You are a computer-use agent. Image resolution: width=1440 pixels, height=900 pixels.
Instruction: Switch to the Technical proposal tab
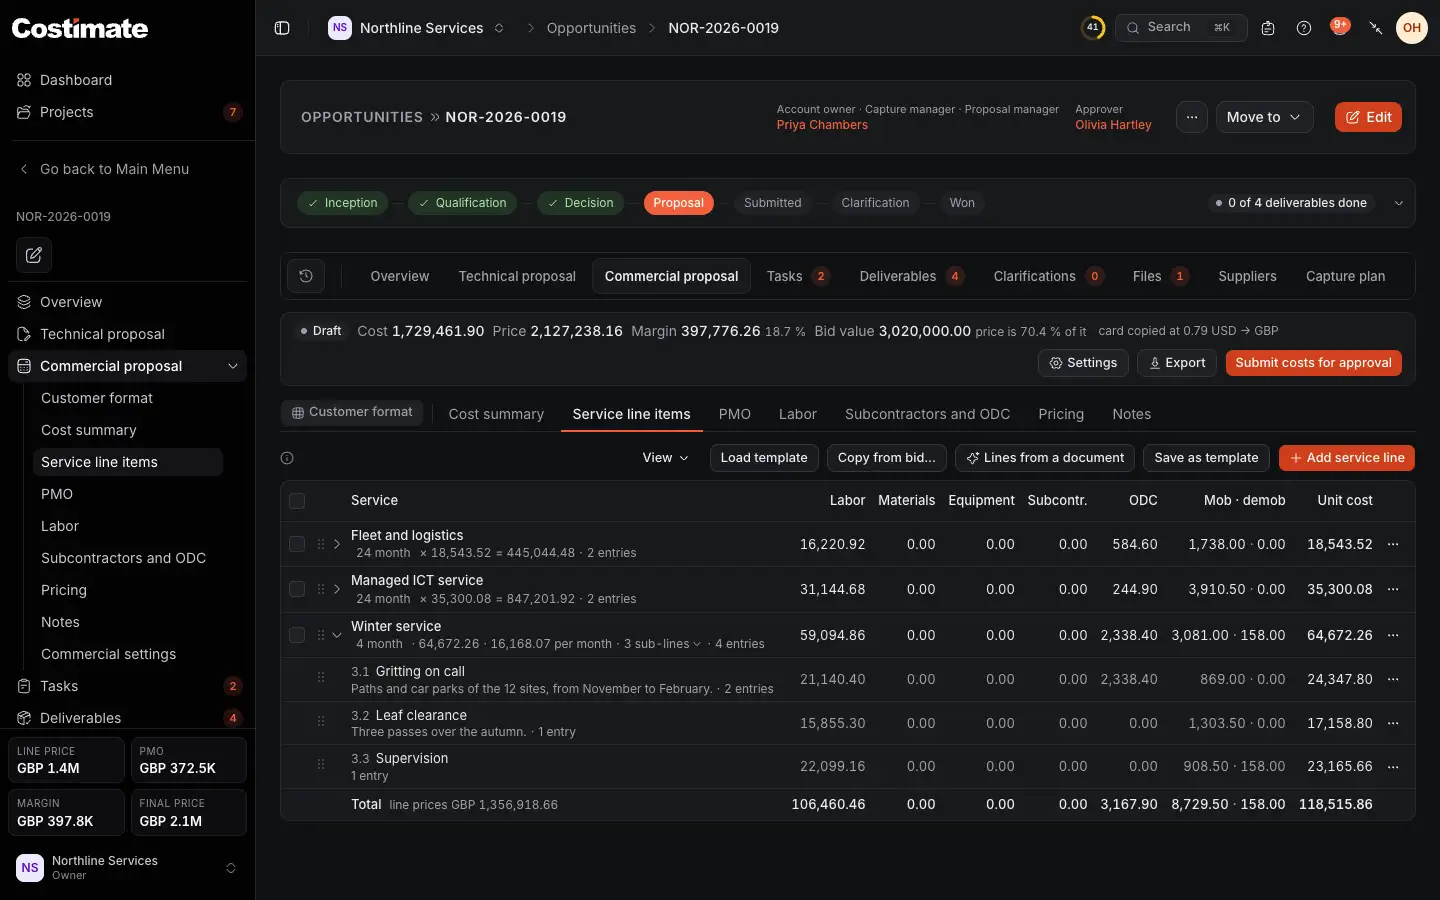[517, 276]
